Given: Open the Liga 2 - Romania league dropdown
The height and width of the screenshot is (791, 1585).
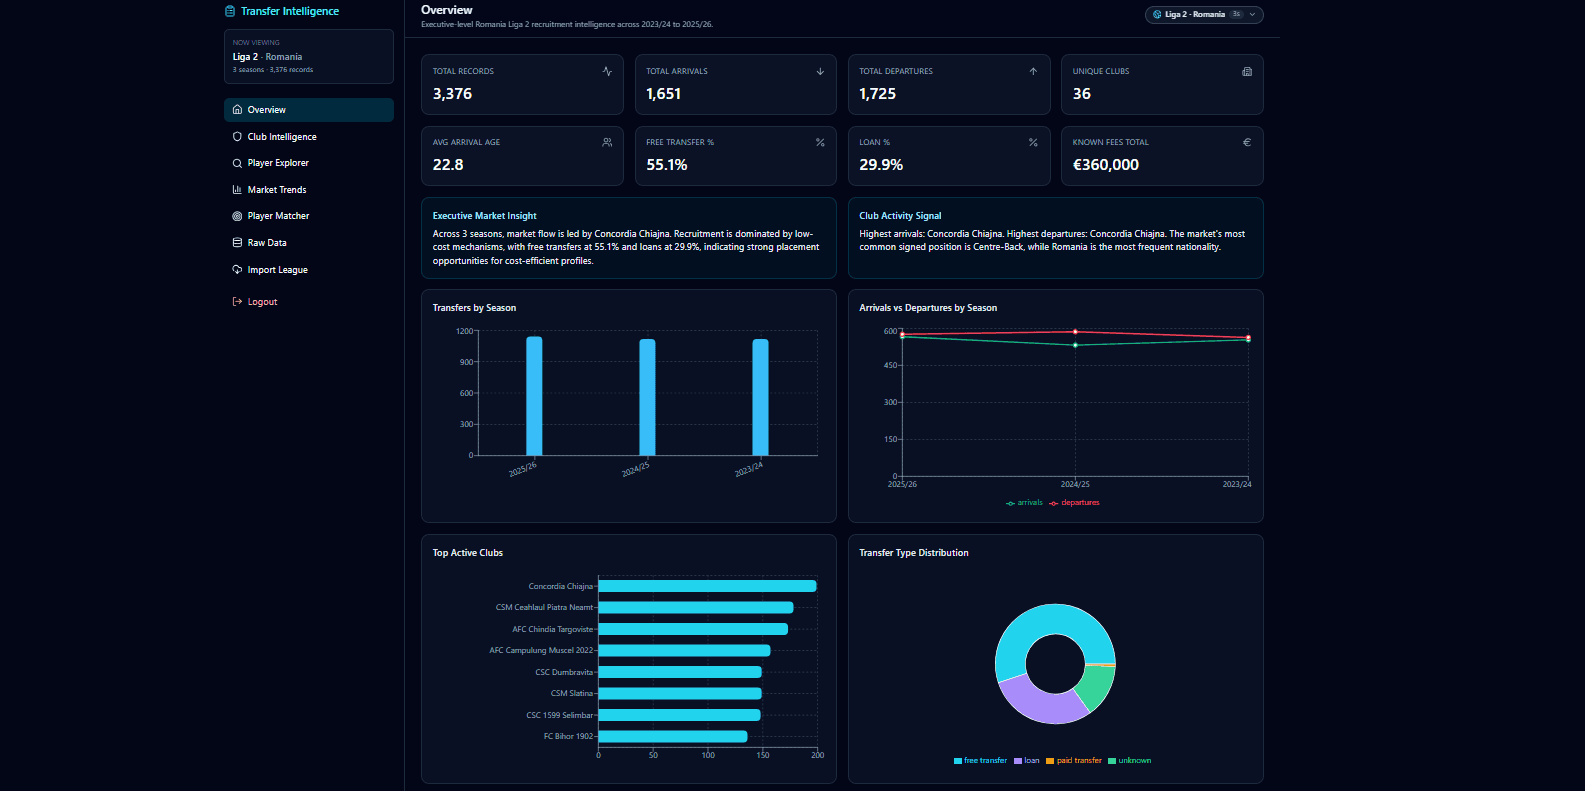Looking at the screenshot, I should (1204, 15).
